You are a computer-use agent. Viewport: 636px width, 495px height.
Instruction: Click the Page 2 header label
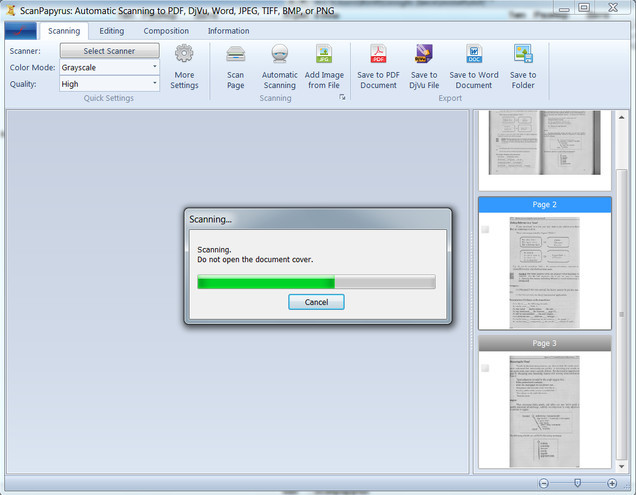coord(544,204)
